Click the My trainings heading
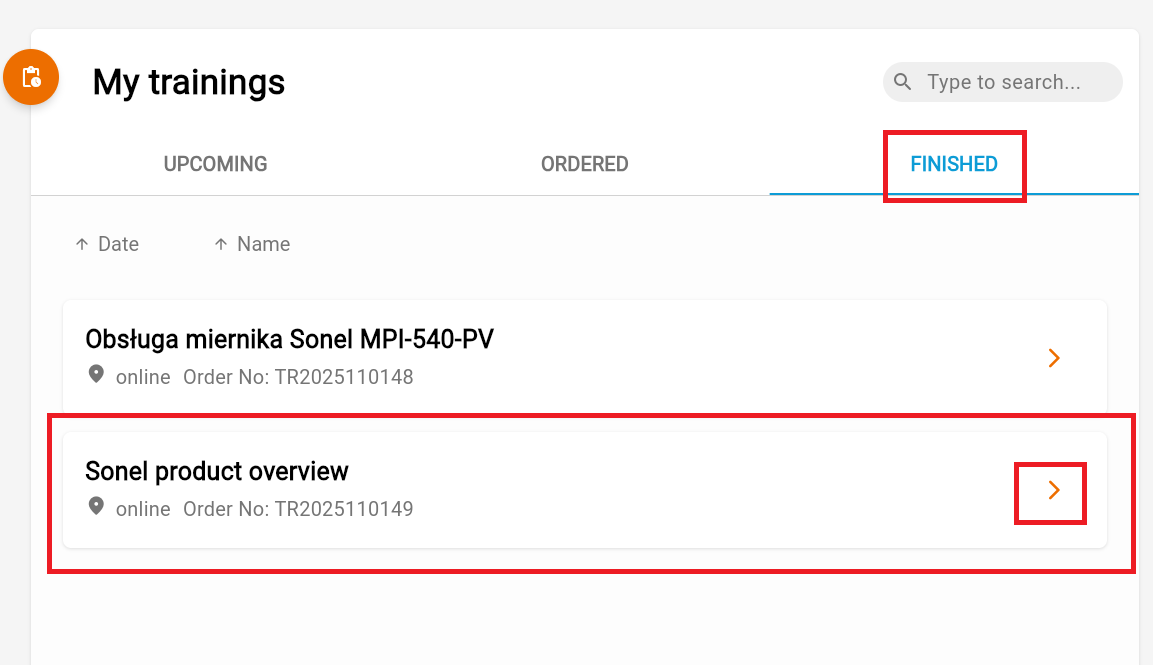Viewport: 1153px width, 665px height. pyautogui.click(x=189, y=82)
